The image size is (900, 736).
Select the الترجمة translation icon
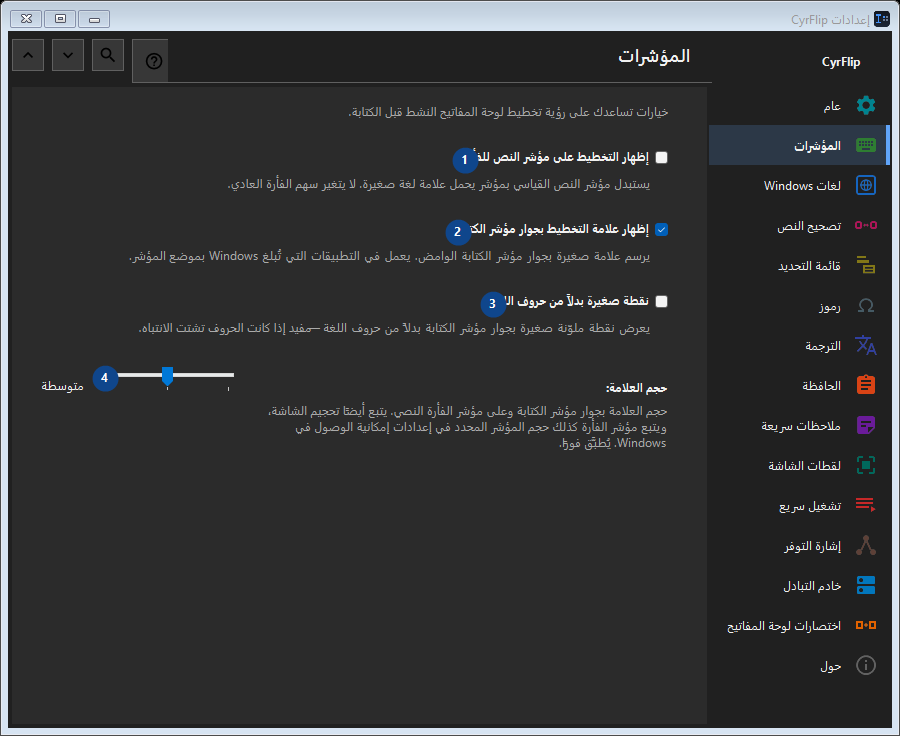[x=866, y=345]
